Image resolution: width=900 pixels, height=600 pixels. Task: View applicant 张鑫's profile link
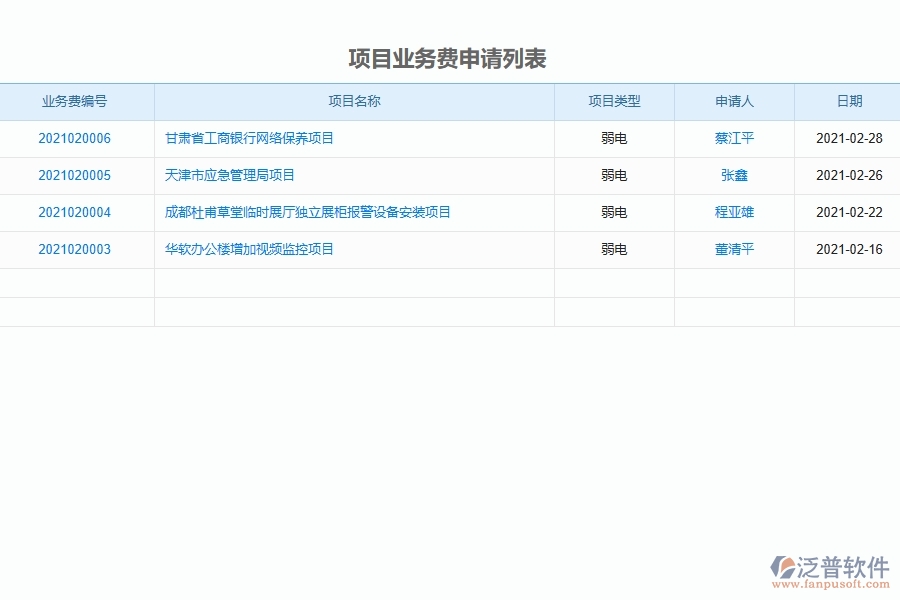[735, 175]
